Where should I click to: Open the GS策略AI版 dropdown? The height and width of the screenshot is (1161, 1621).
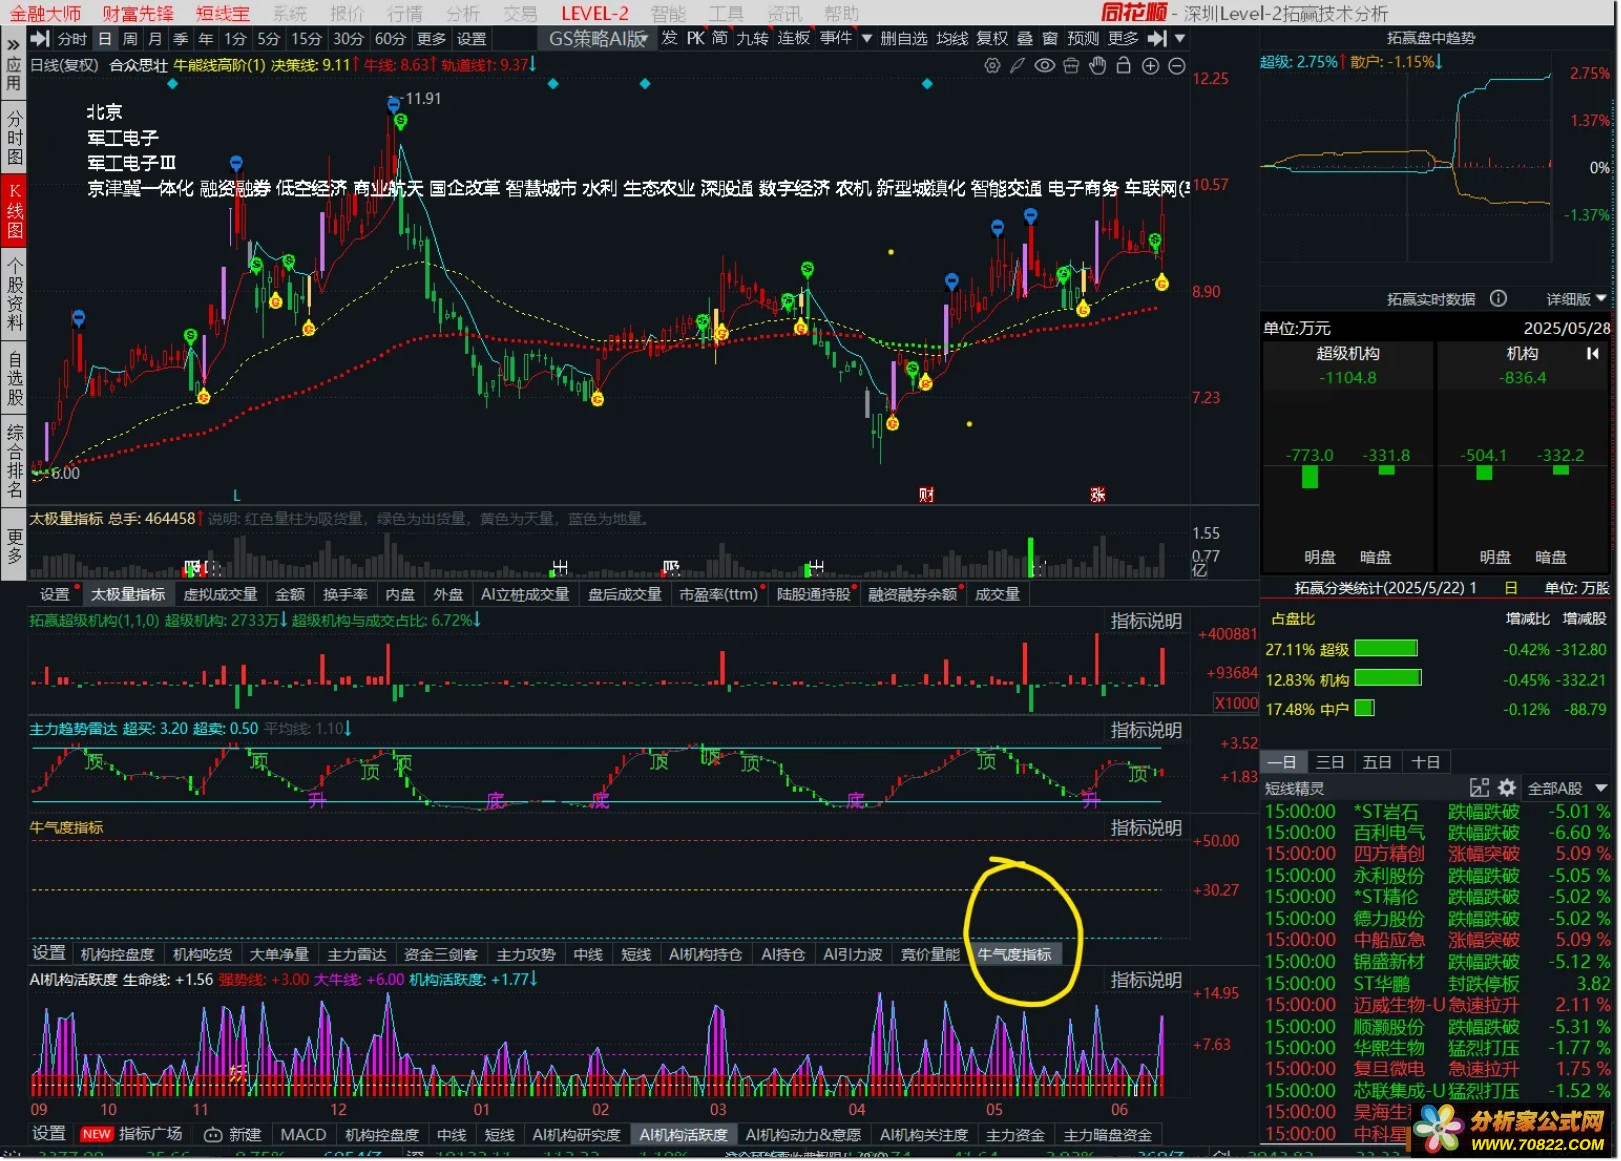coord(598,38)
